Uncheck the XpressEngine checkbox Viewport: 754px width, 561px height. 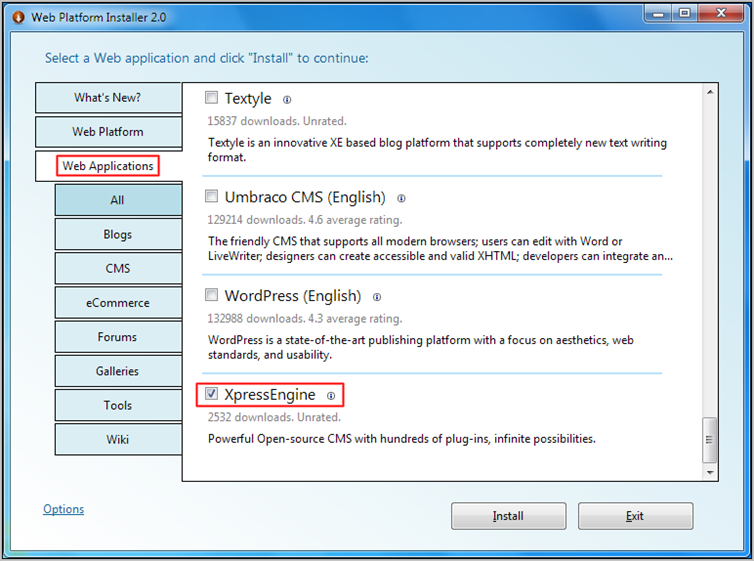point(212,394)
